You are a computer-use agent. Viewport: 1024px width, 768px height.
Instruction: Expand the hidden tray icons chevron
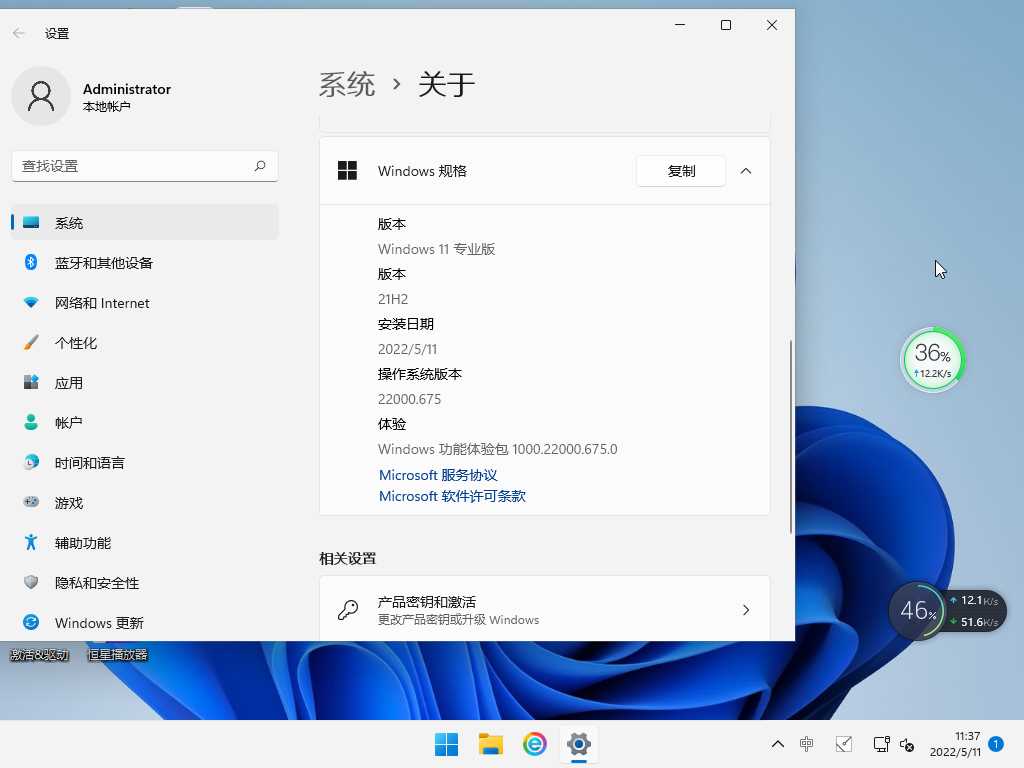(x=778, y=744)
